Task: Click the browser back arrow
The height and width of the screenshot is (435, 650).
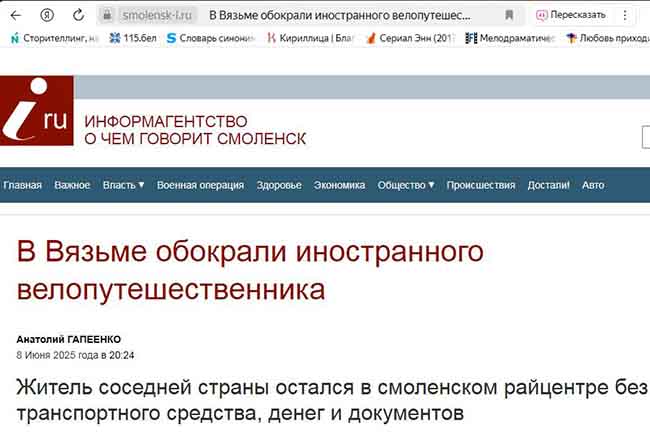Action: coord(16,15)
